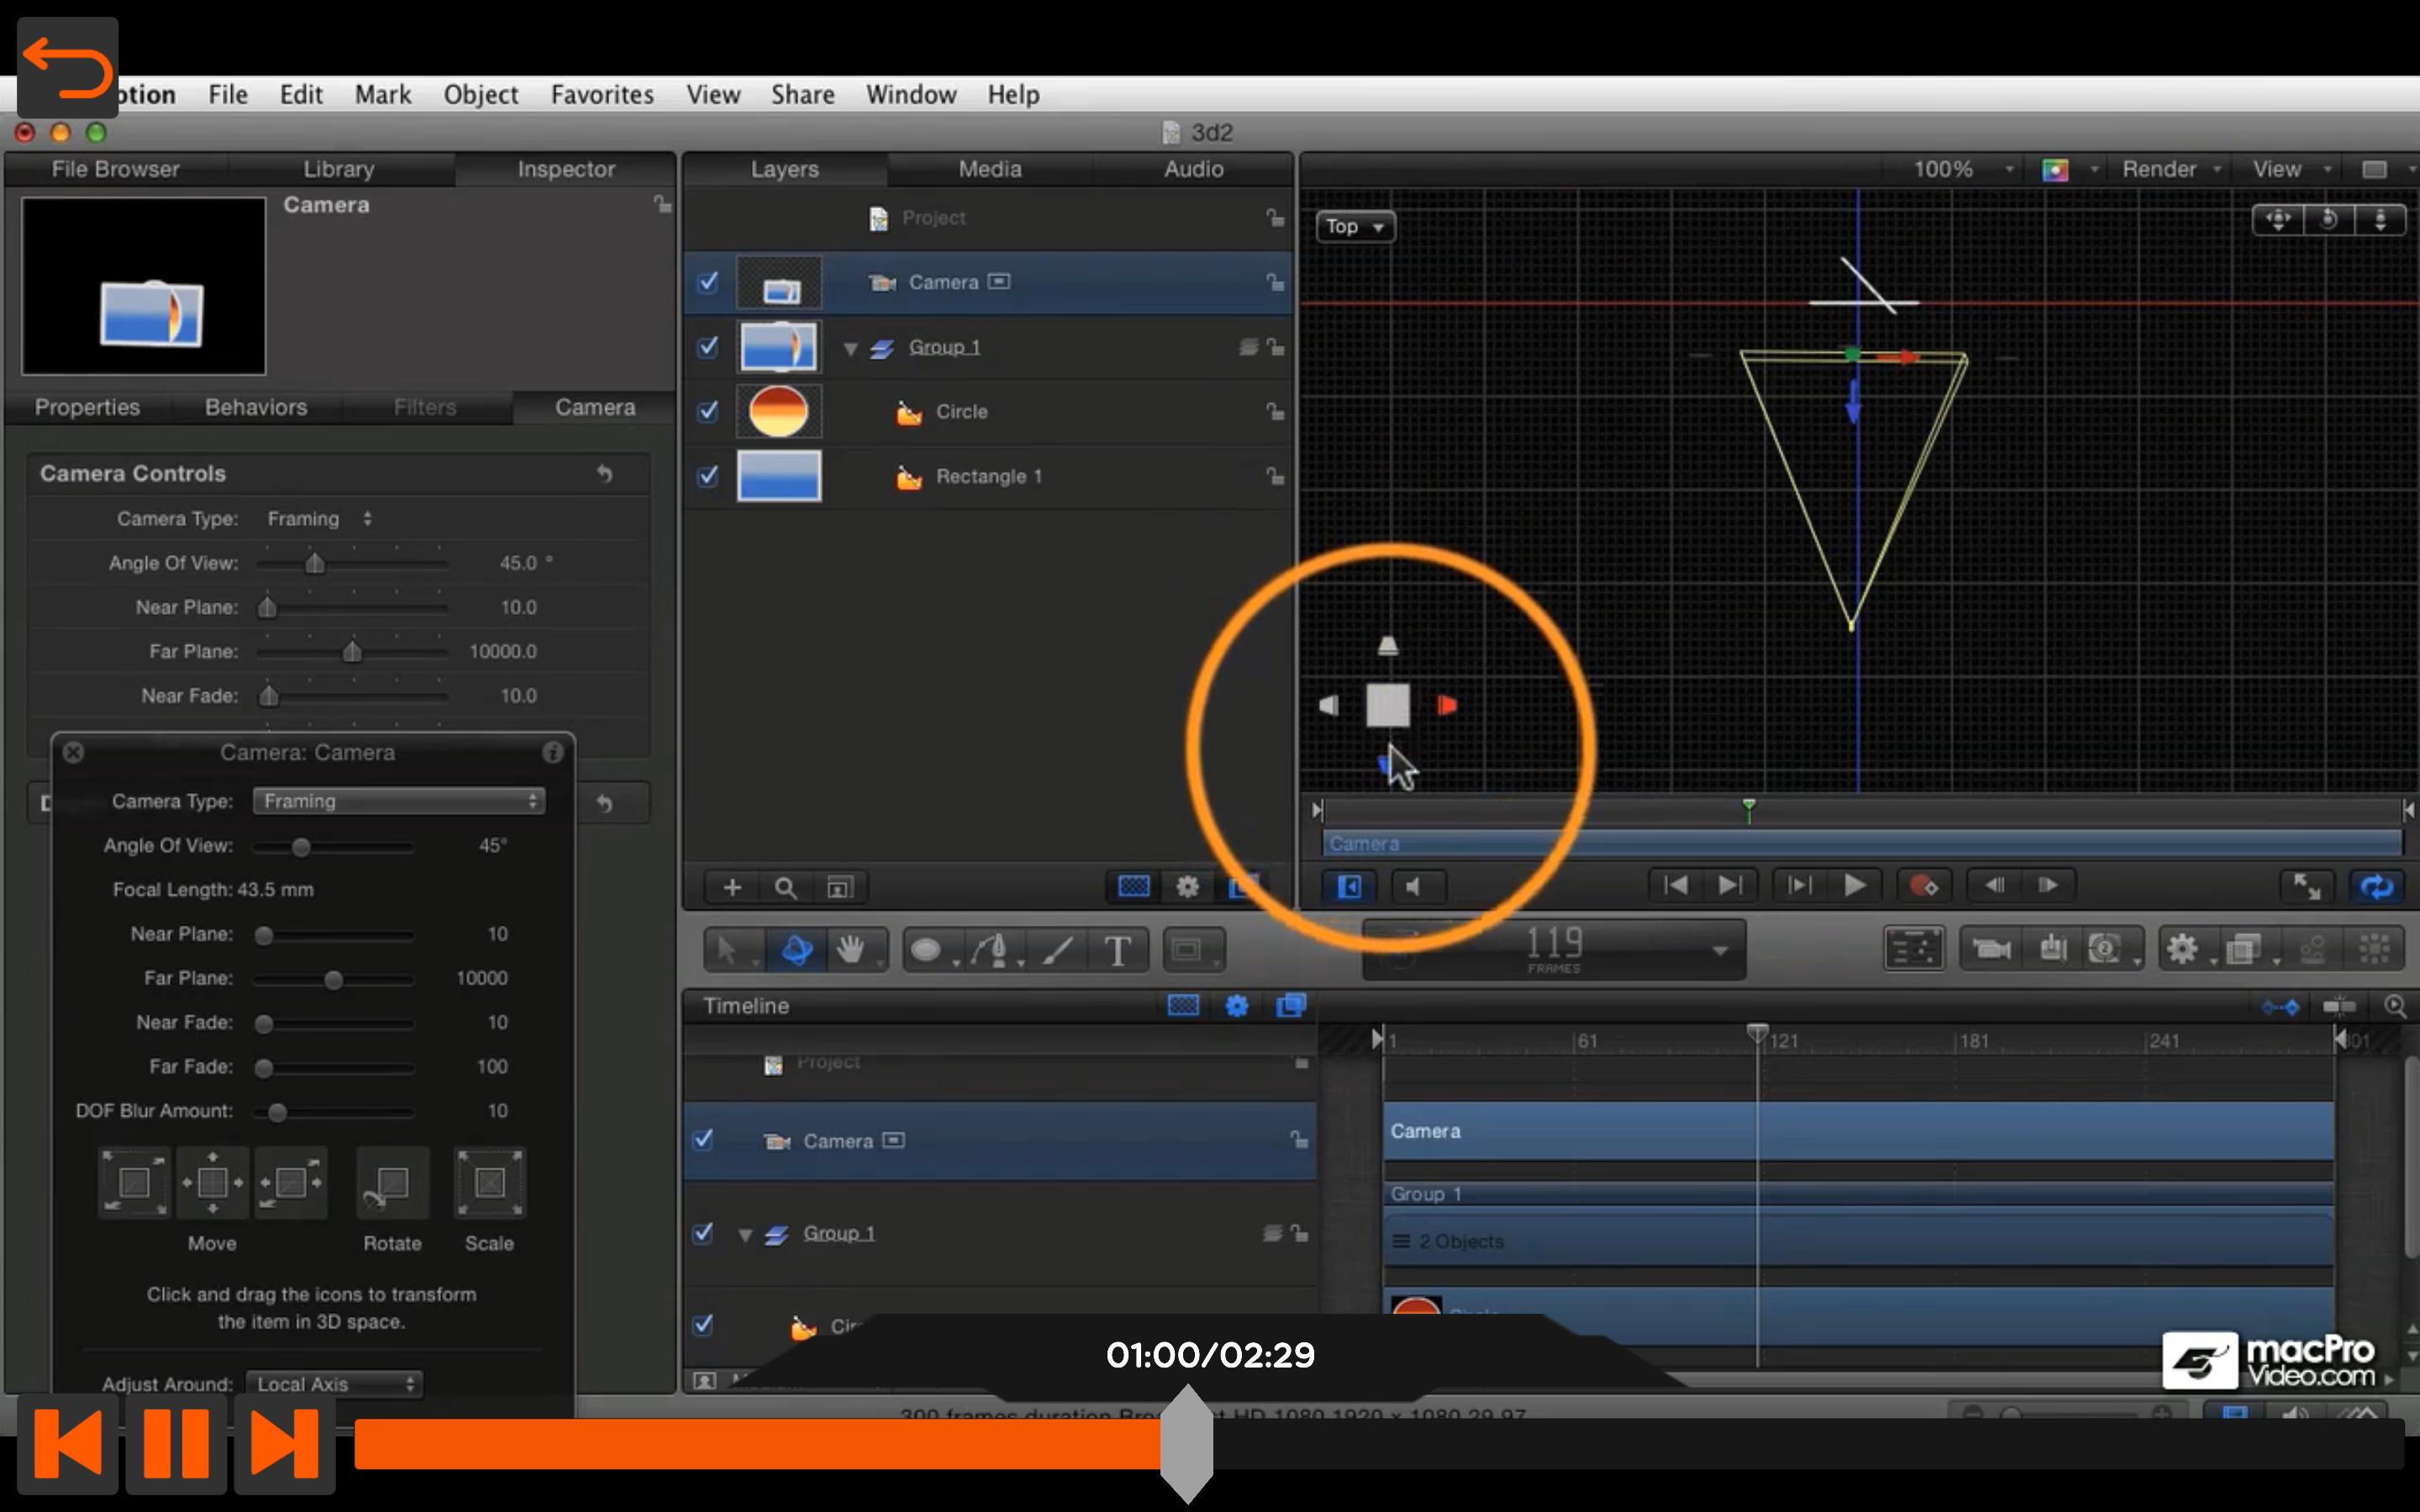Click the info button in Camera HUD
This screenshot has width=2420, height=1512.
[552, 752]
